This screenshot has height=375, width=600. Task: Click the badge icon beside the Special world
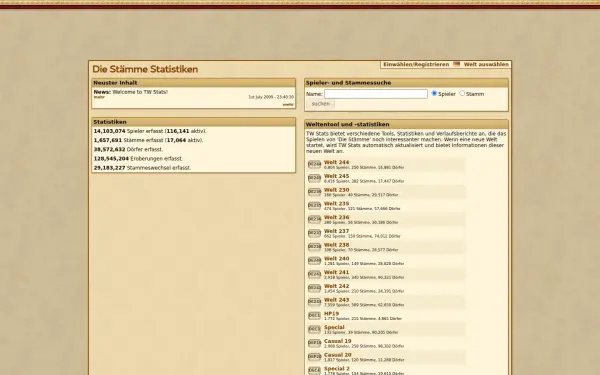pos(315,330)
